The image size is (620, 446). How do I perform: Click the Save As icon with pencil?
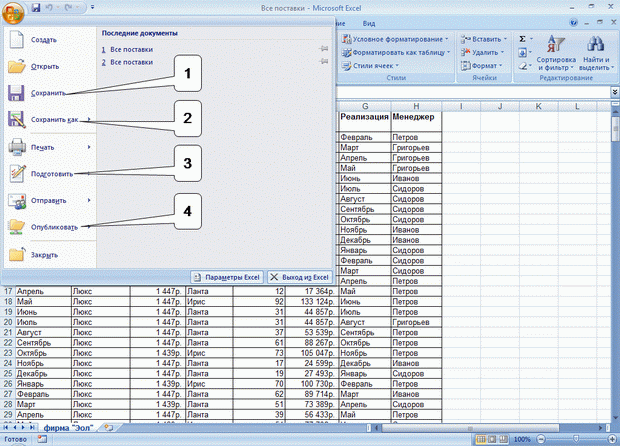click(x=17, y=119)
